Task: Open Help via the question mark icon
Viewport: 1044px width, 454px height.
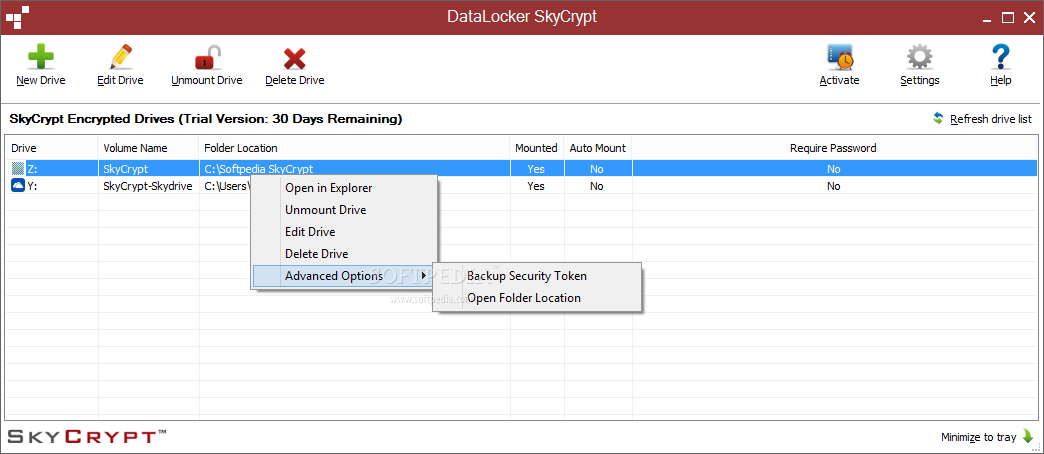Action: (1000, 57)
